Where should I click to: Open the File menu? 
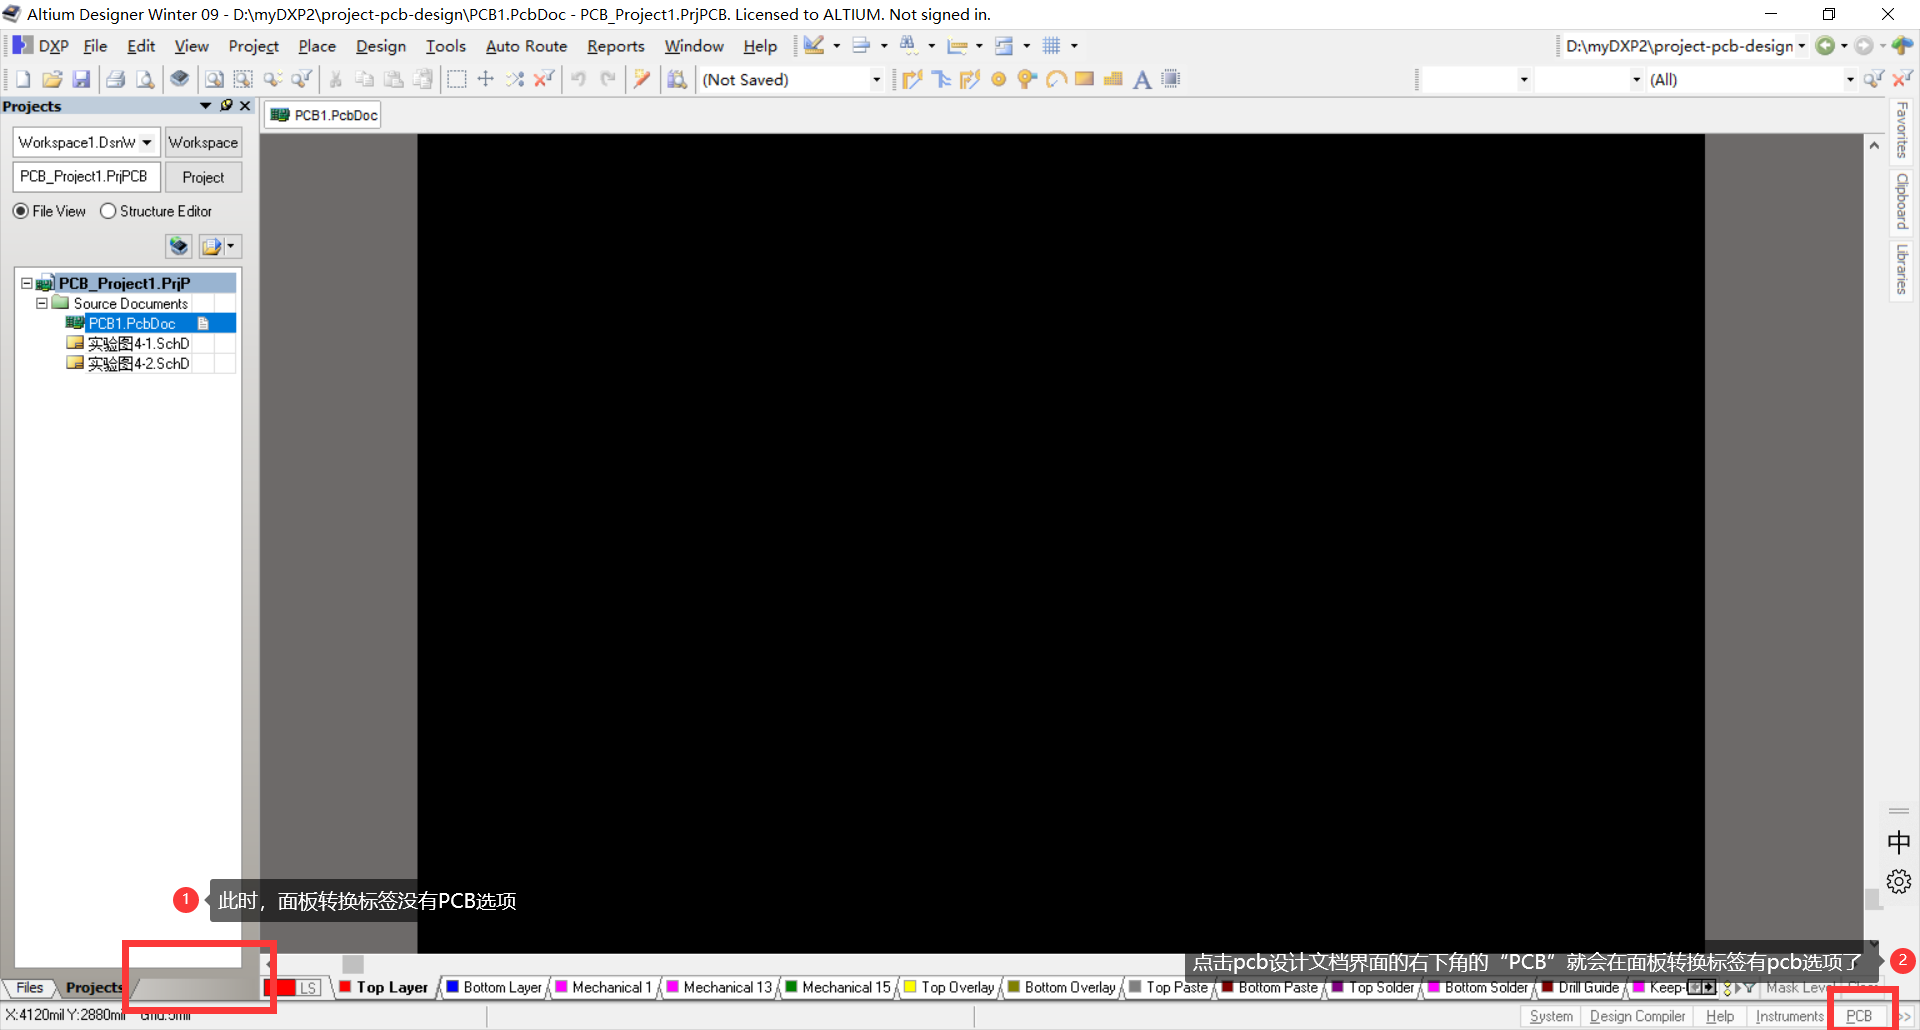[x=95, y=46]
